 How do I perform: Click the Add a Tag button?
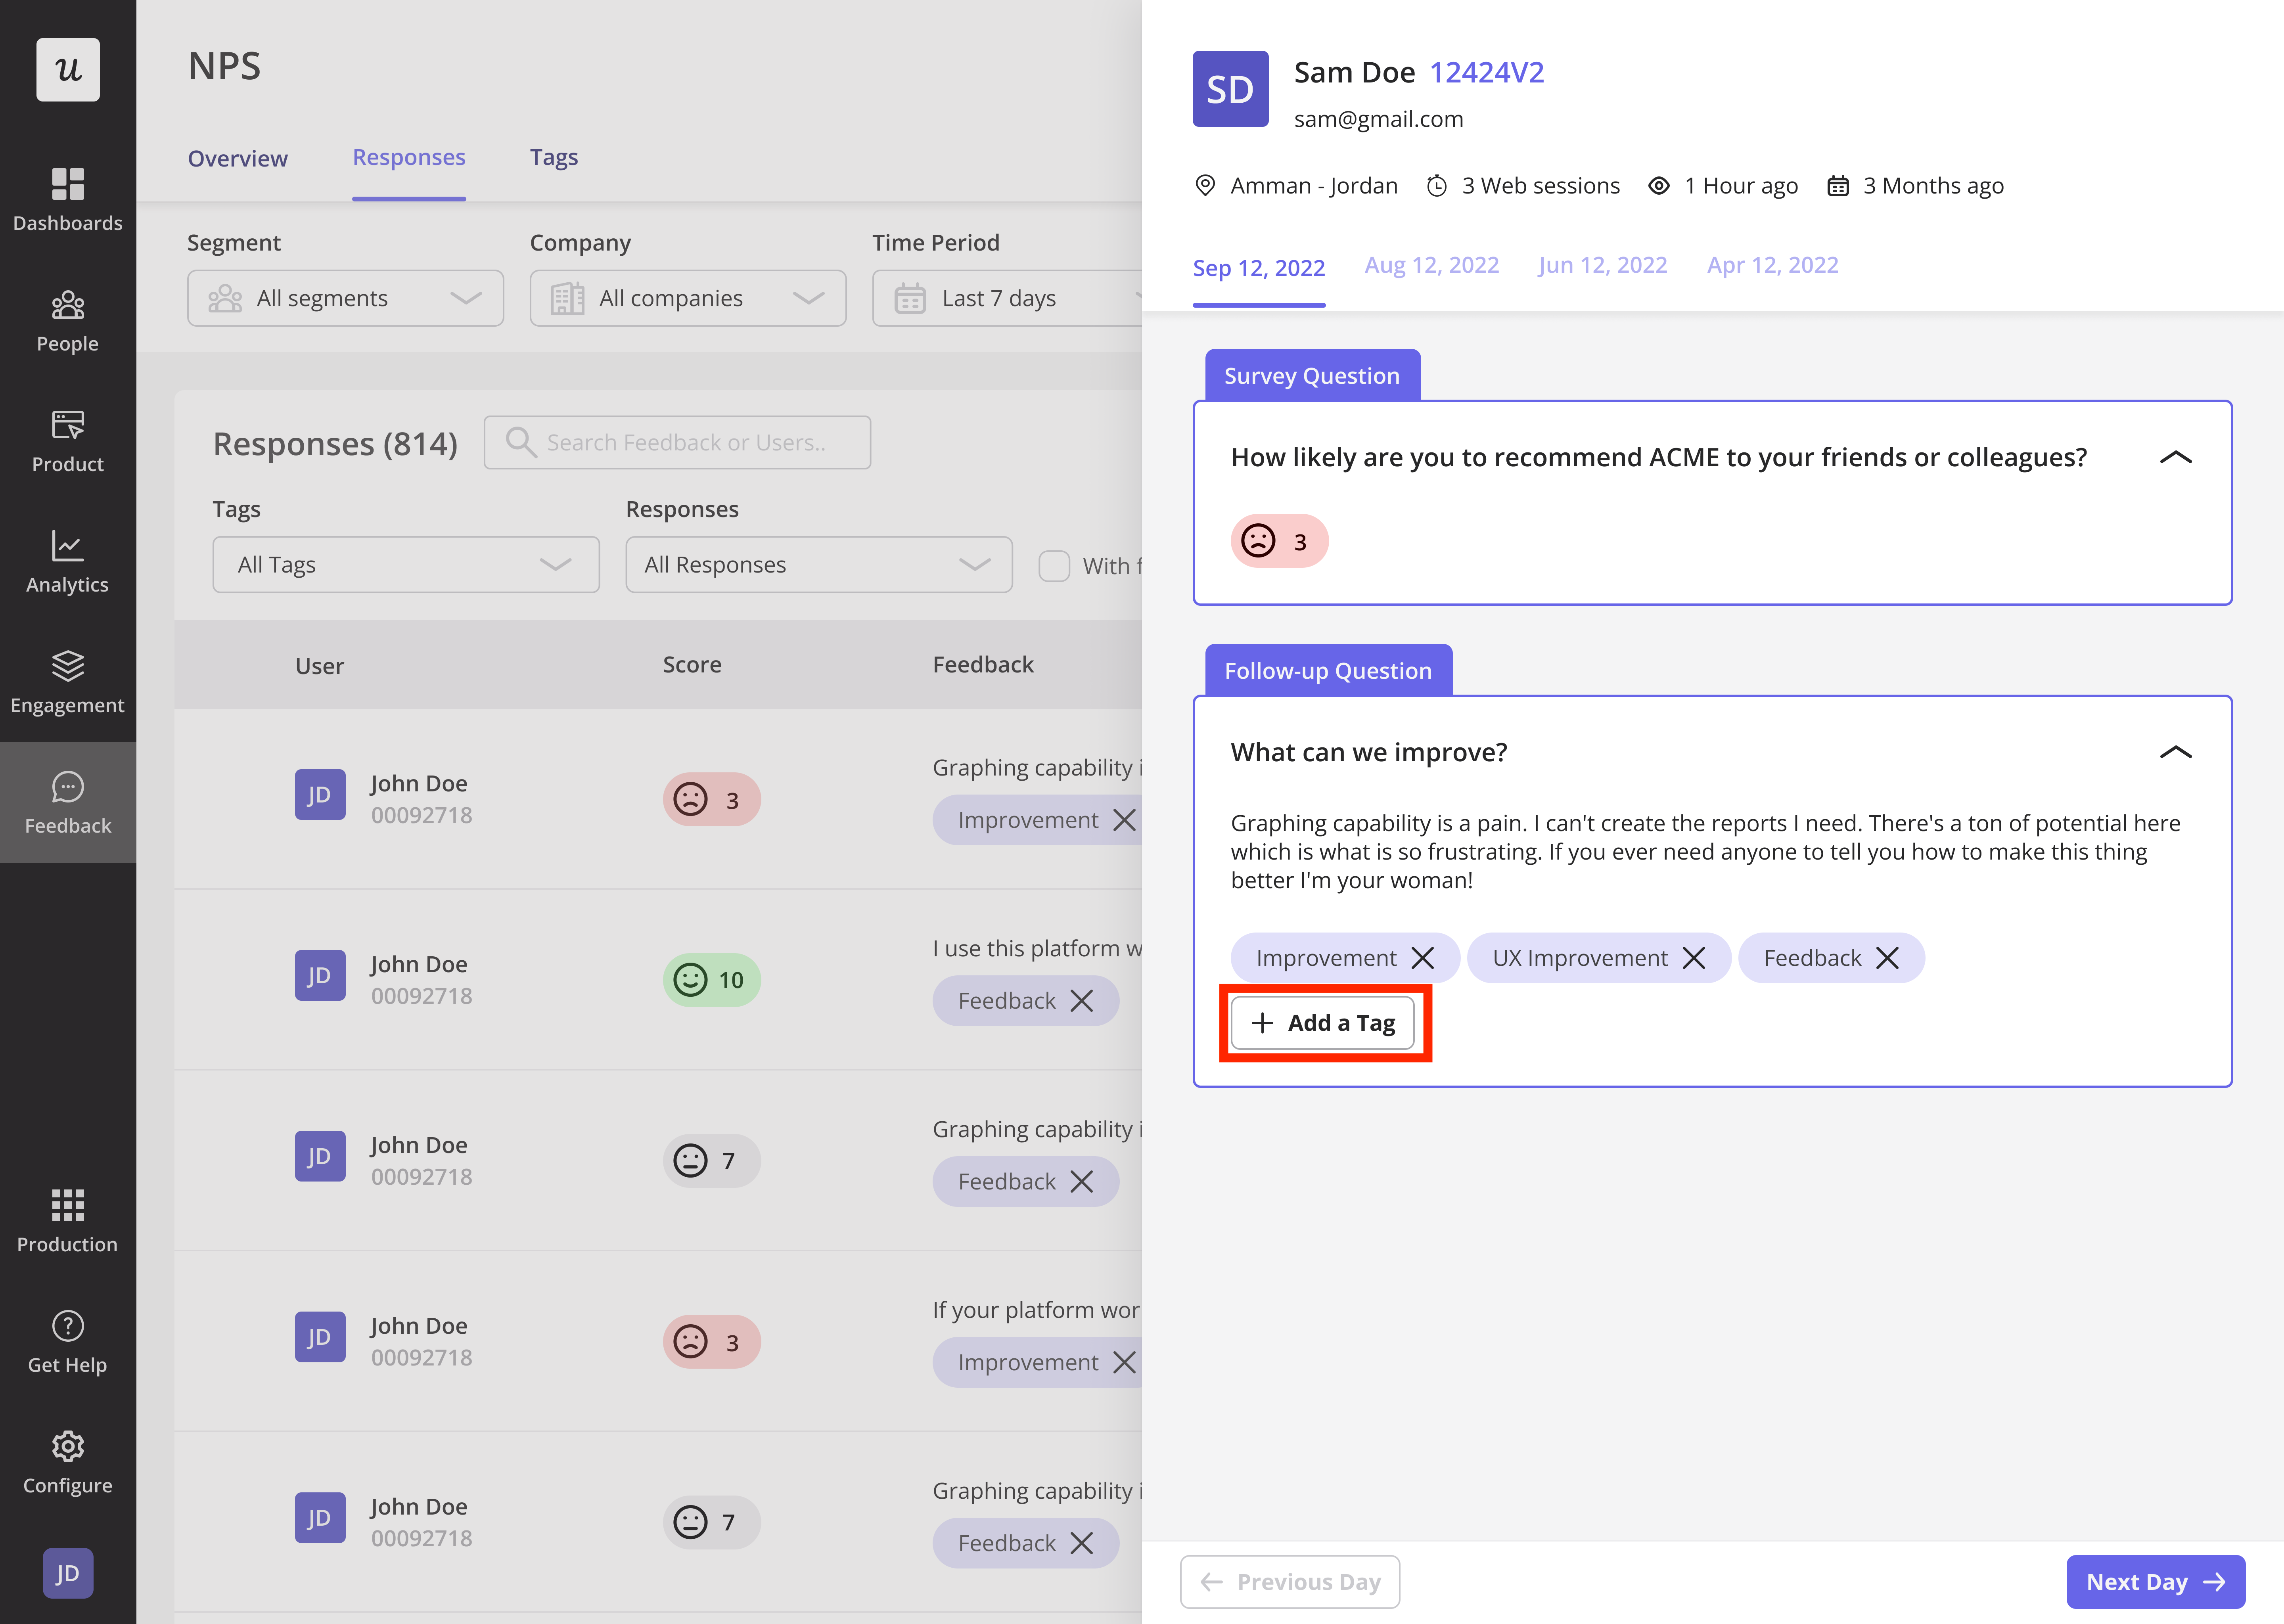[1323, 1023]
